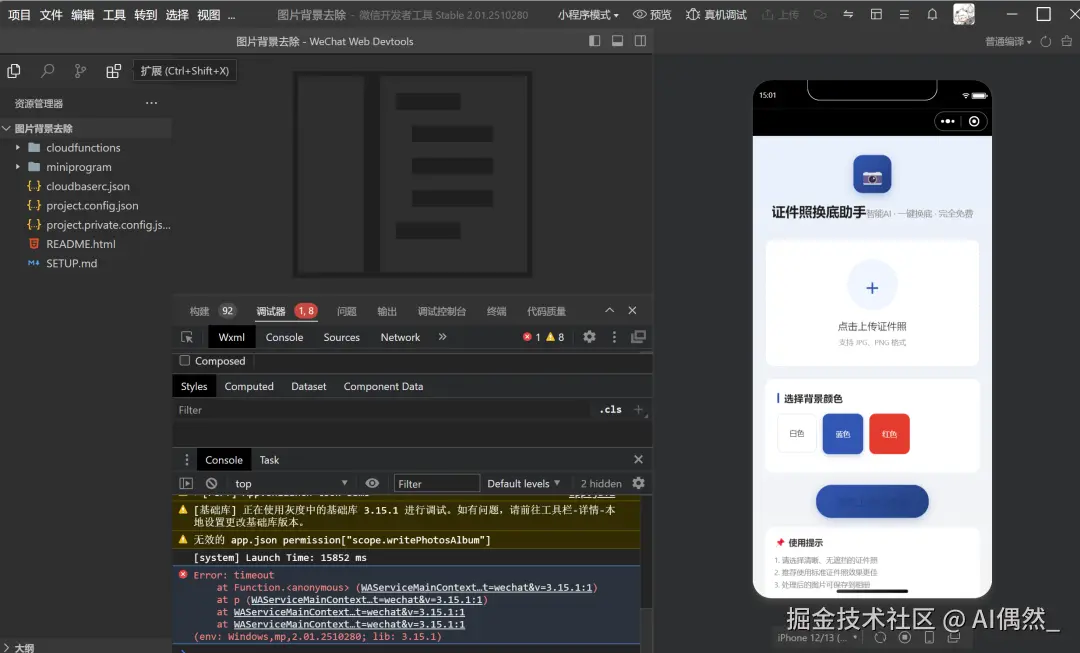
Task: Open the top JavaScript context dropdown
Action: 291,484
